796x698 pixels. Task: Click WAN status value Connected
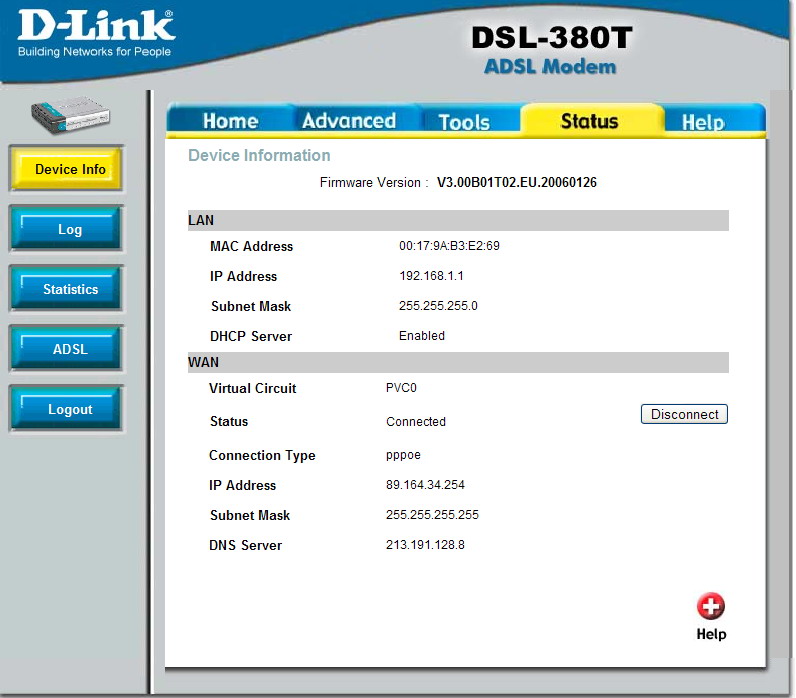(x=416, y=421)
